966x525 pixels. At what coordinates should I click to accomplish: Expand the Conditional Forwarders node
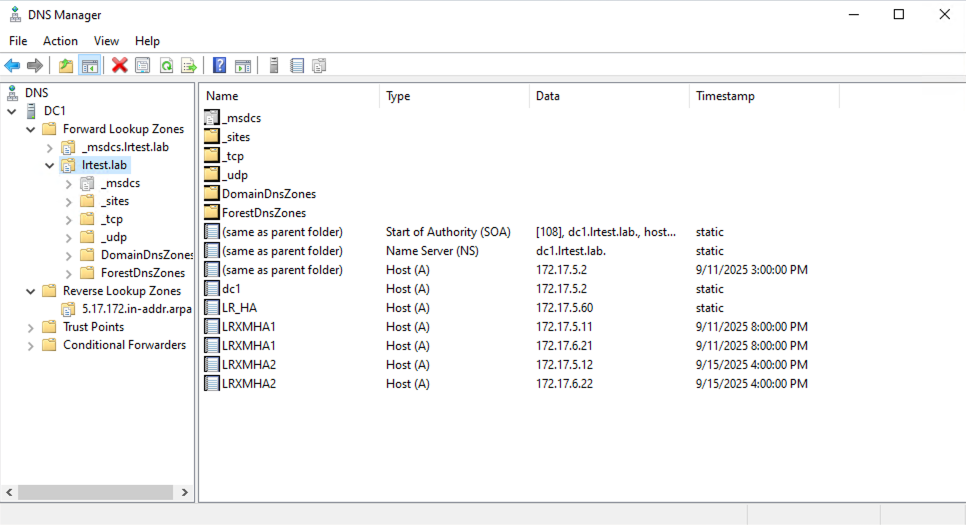click(x=31, y=345)
